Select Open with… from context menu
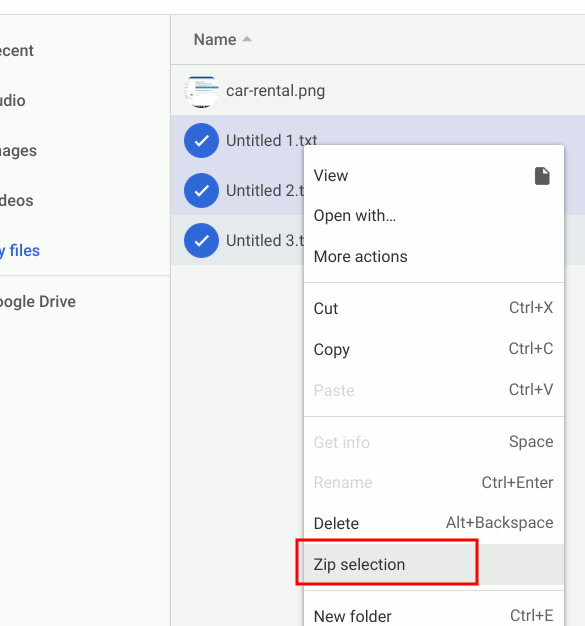Screen dimensions: 585x626 coord(434,216)
